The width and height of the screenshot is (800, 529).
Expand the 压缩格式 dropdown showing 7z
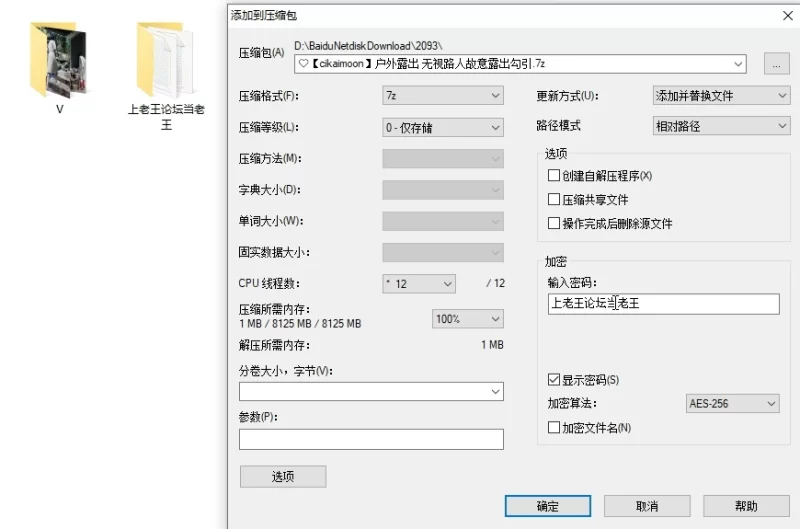point(443,96)
